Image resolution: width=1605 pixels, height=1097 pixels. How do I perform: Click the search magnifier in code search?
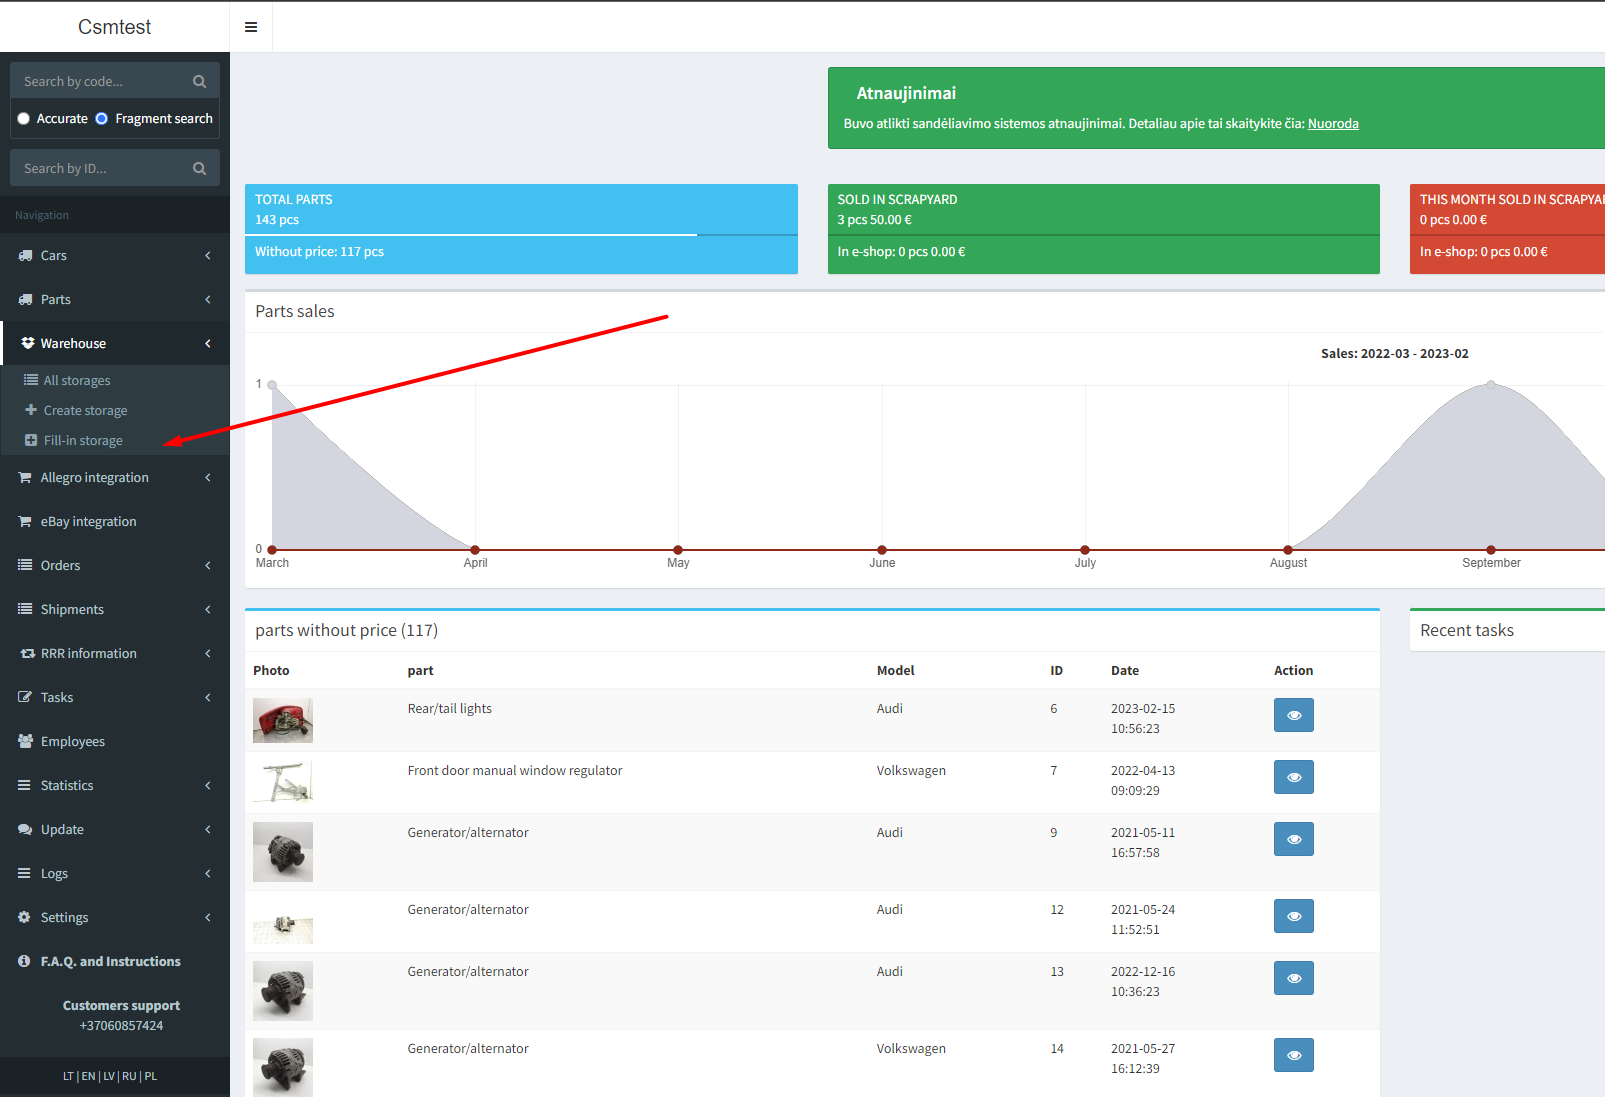tap(199, 82)
